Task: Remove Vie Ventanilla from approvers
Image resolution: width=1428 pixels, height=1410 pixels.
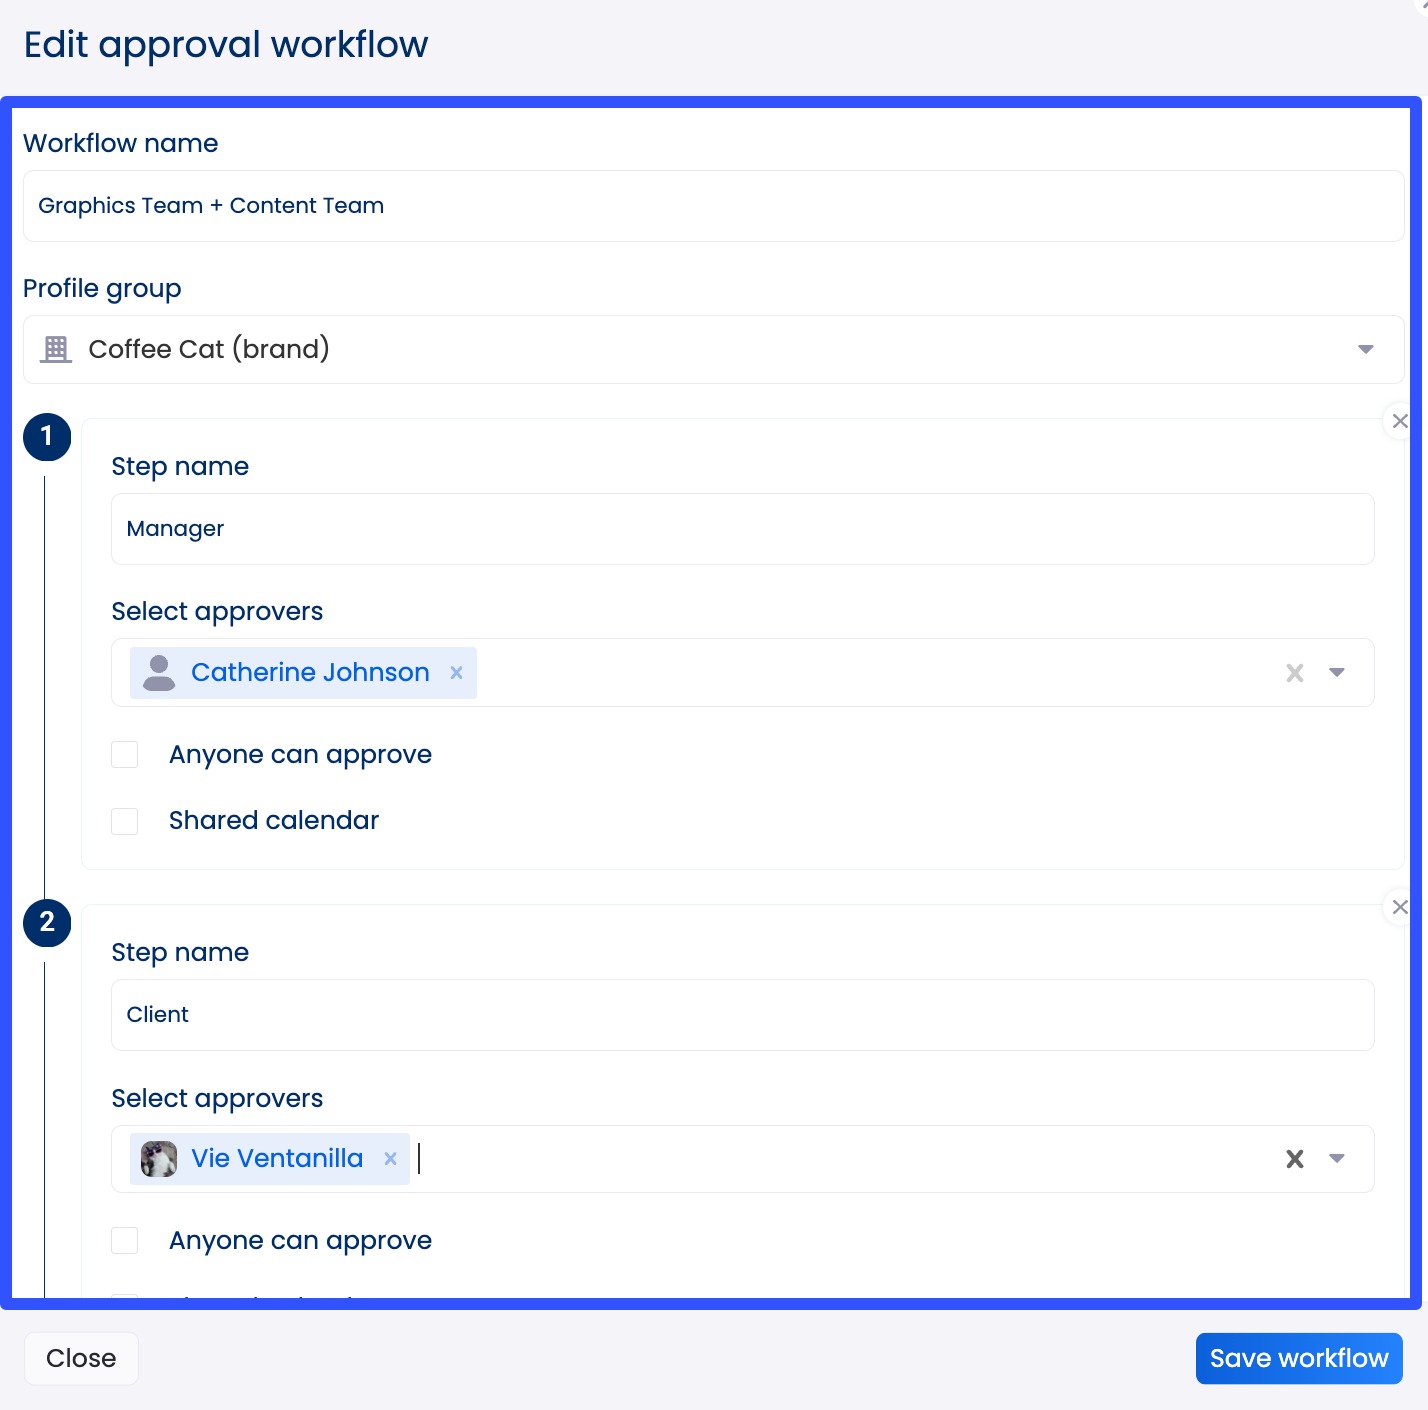Action: [x=390, y=1158]
